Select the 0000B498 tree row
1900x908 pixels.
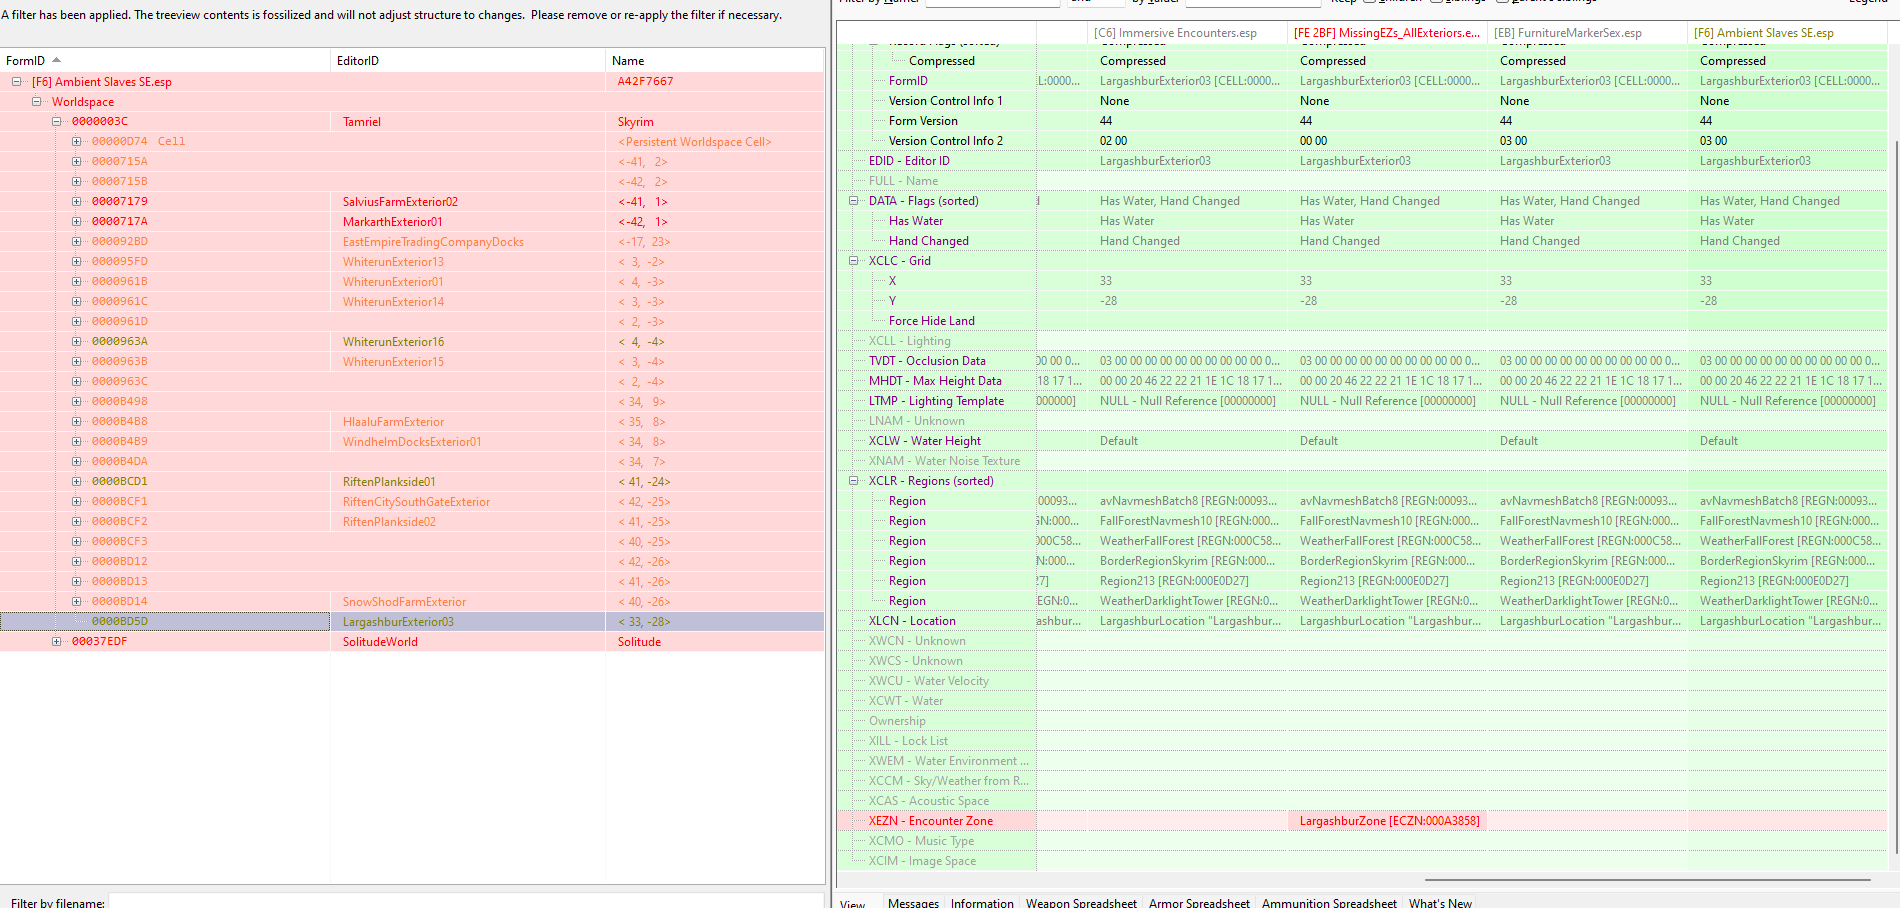(412, 402)
